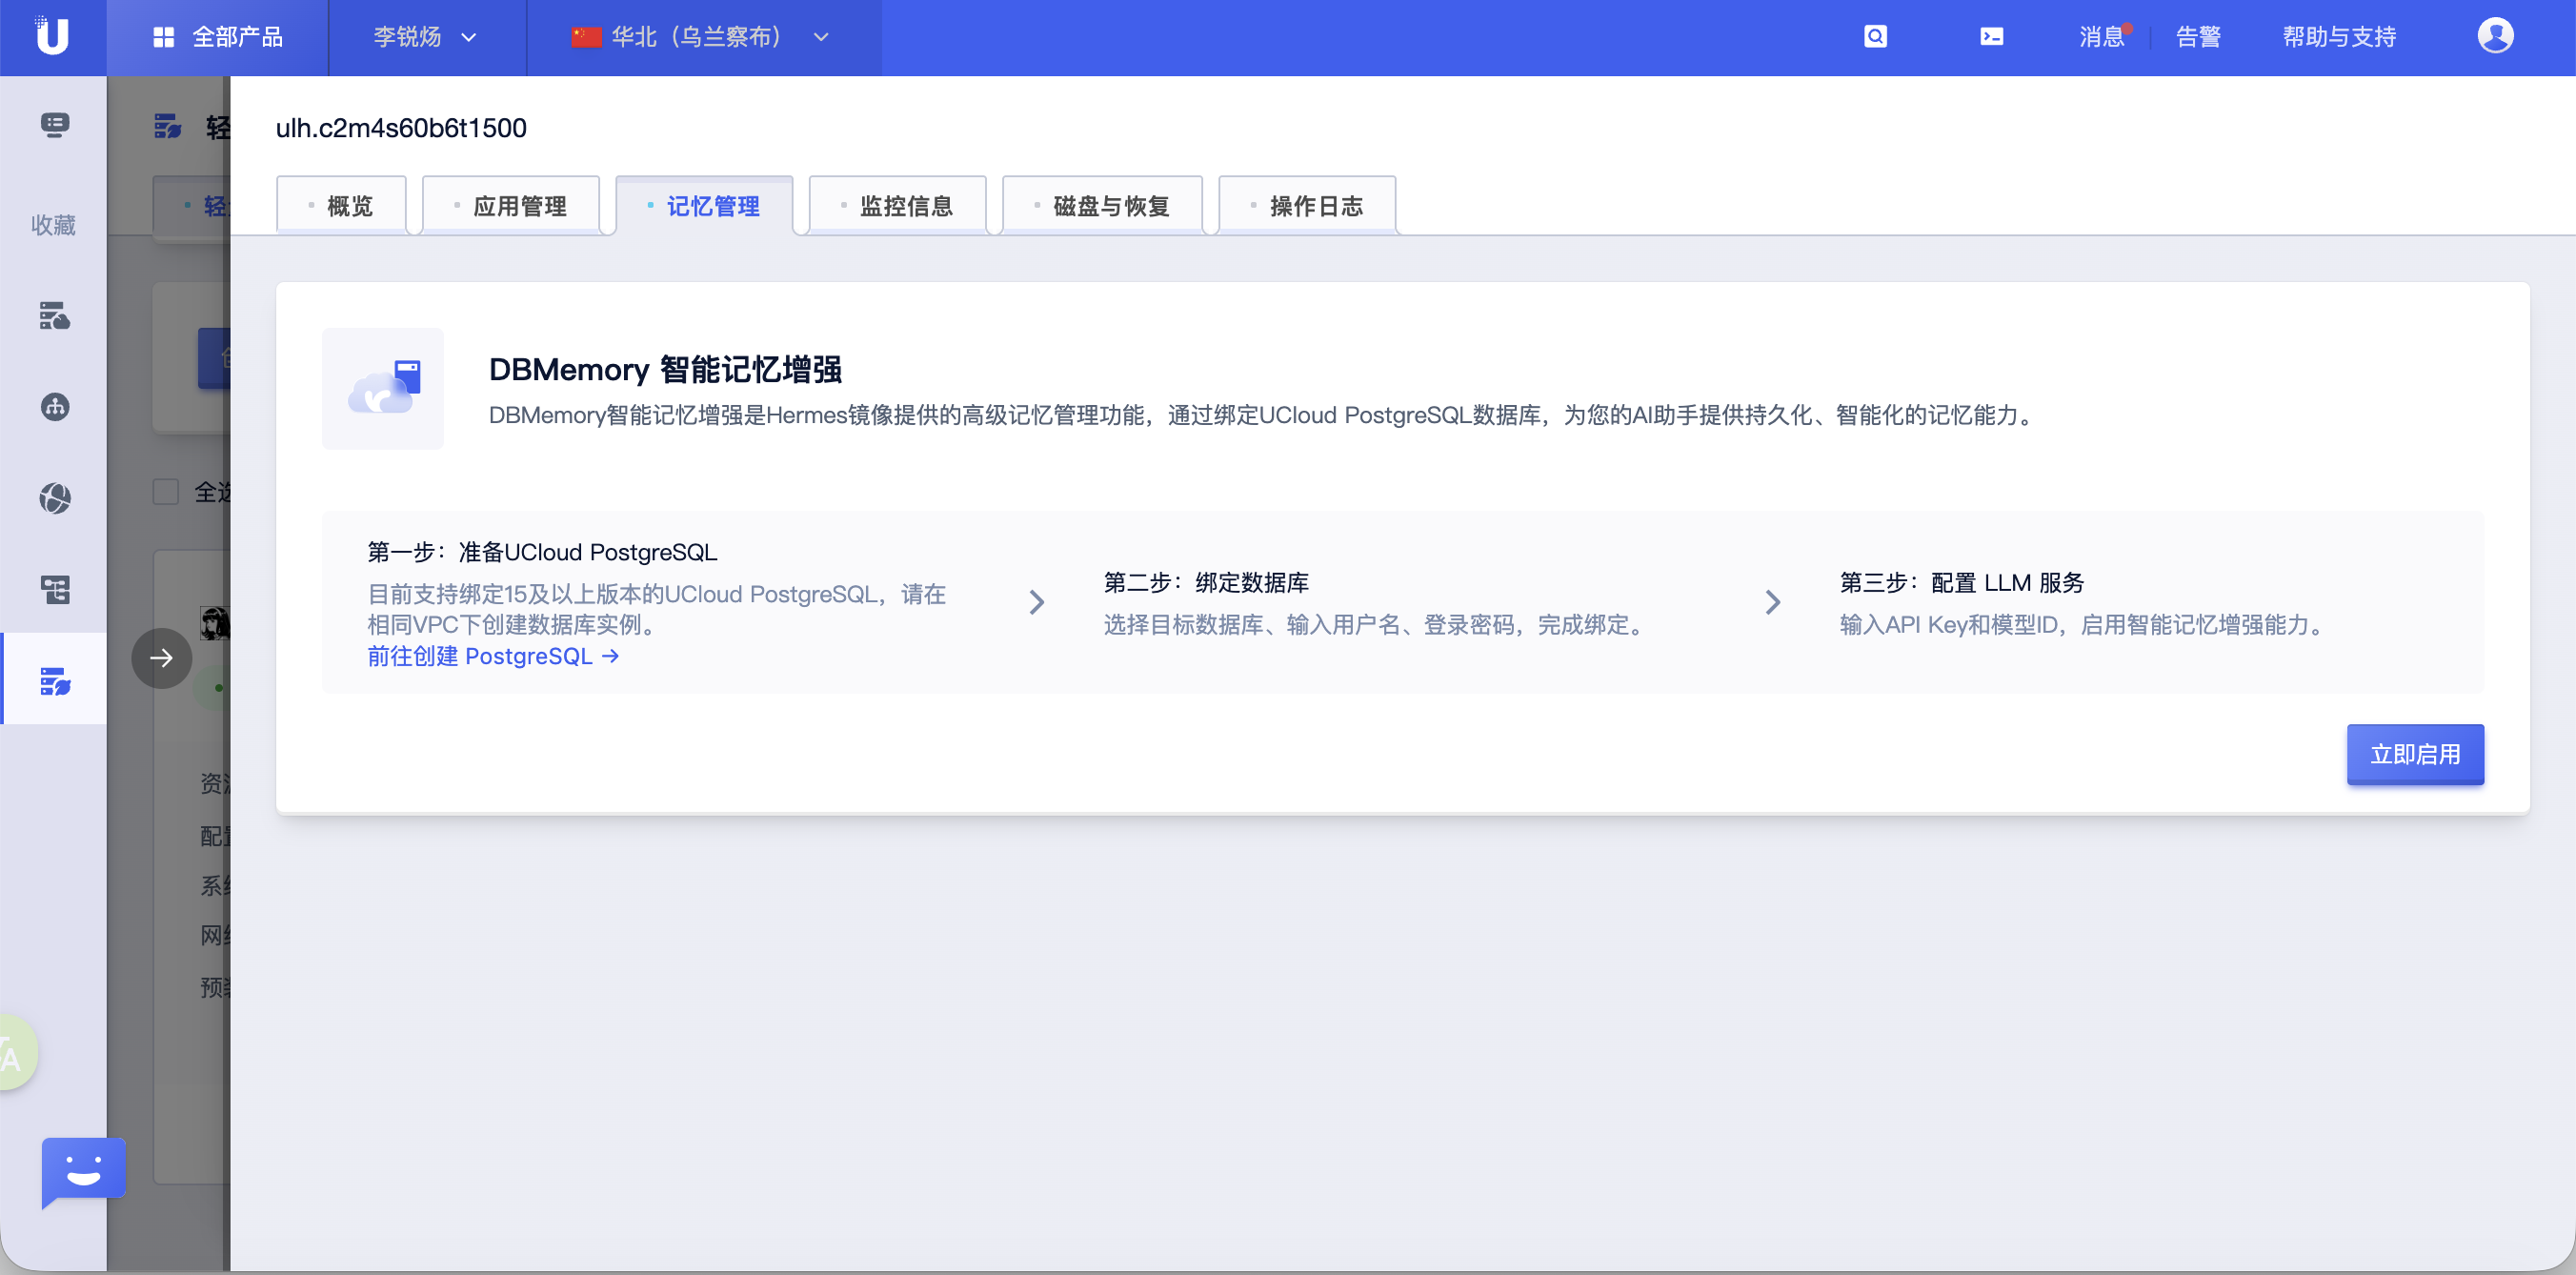Open the customer service chat robot

tap(83, 1171)
